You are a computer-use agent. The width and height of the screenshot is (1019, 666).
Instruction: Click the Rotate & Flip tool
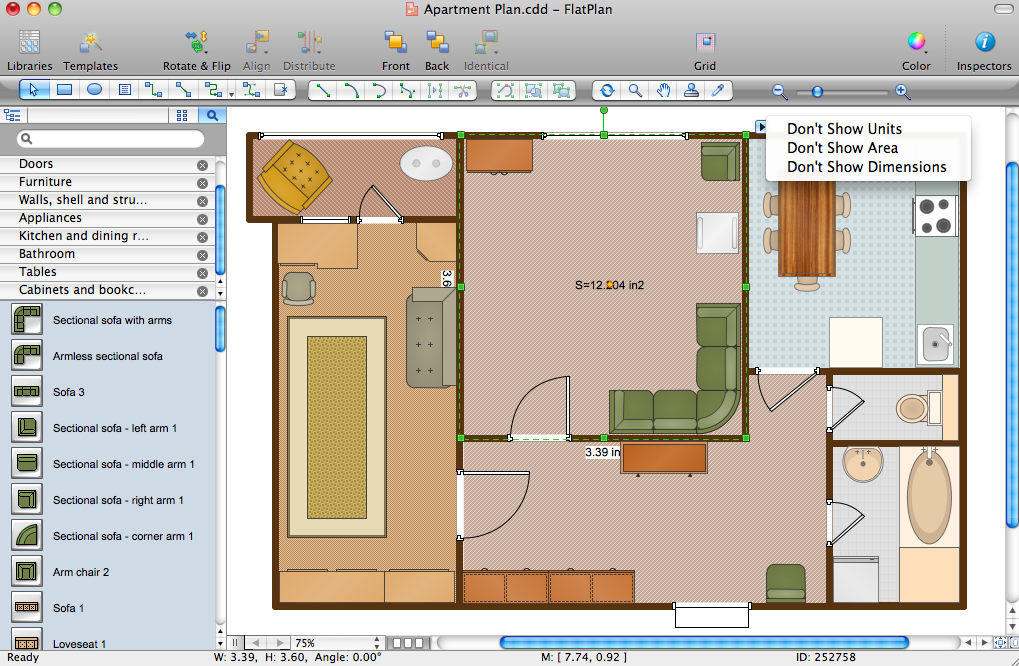196,50
